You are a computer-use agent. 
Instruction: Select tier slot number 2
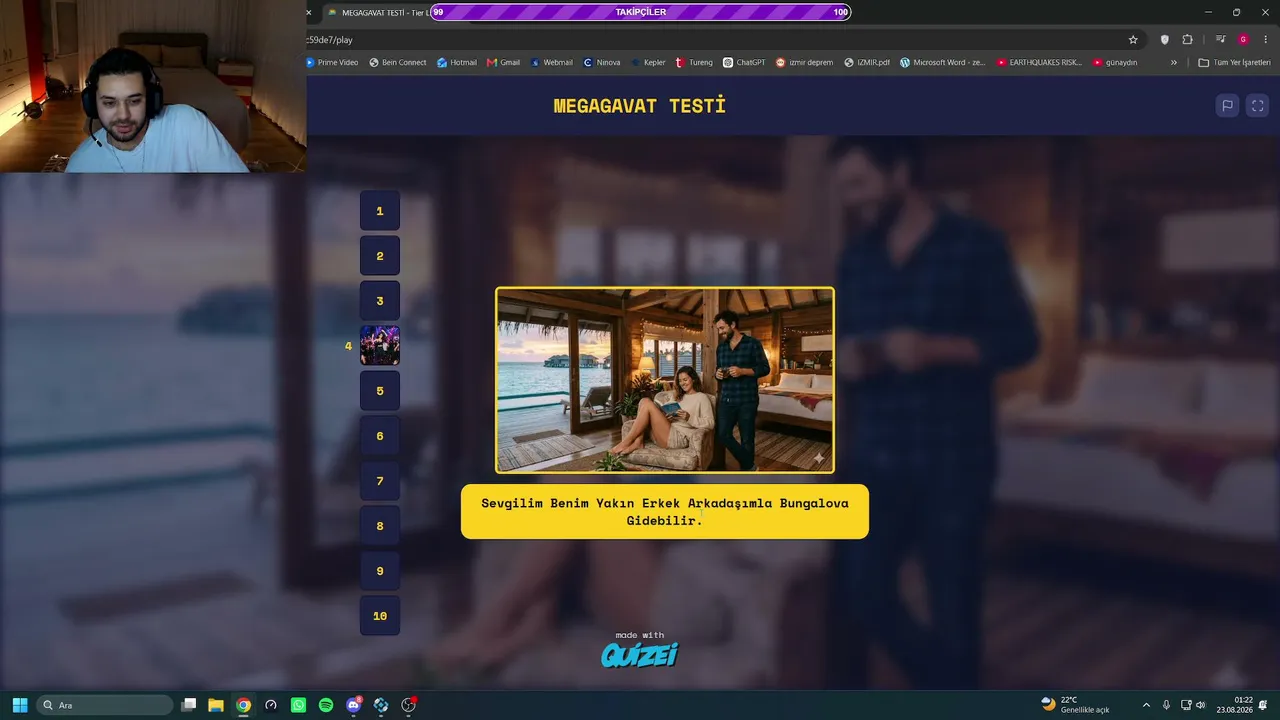pyautogui.click(x=380, y=256)
